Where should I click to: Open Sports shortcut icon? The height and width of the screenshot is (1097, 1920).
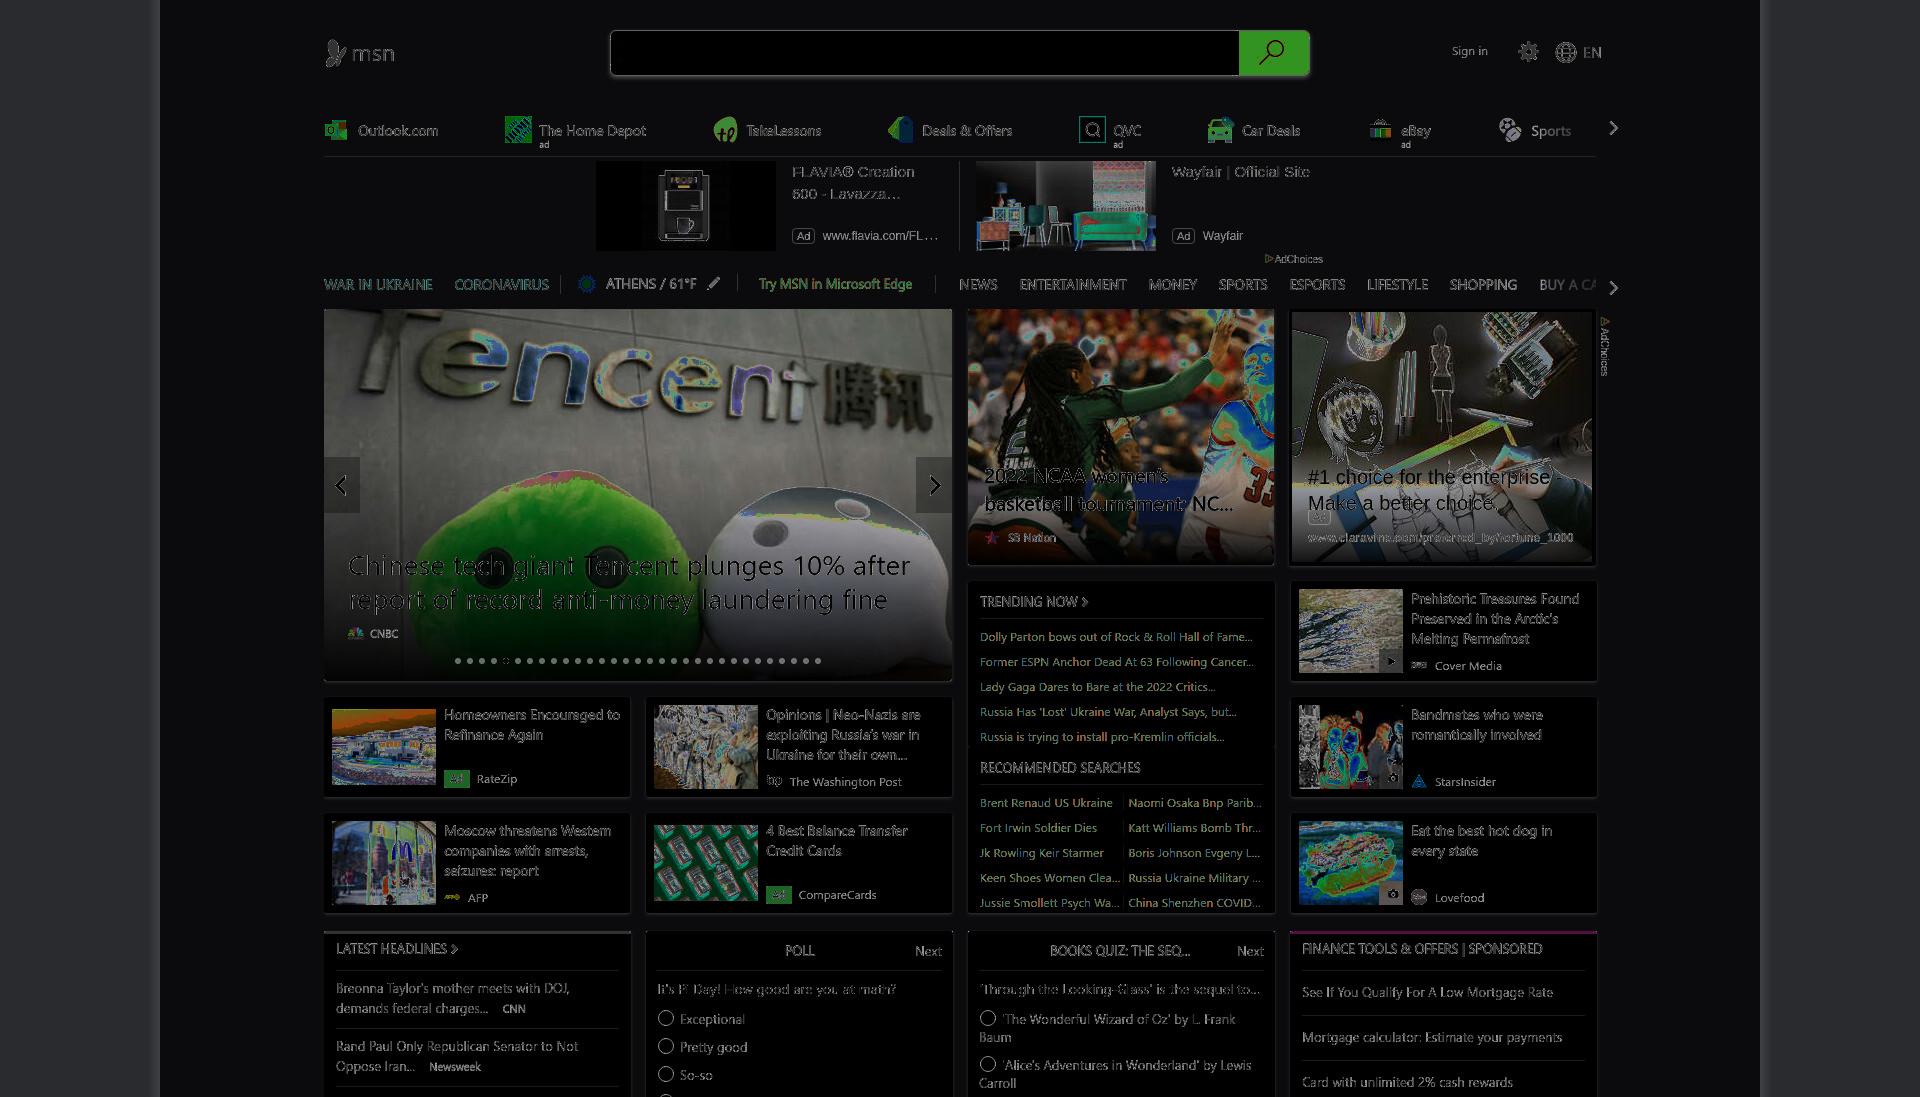[1509, 130]
